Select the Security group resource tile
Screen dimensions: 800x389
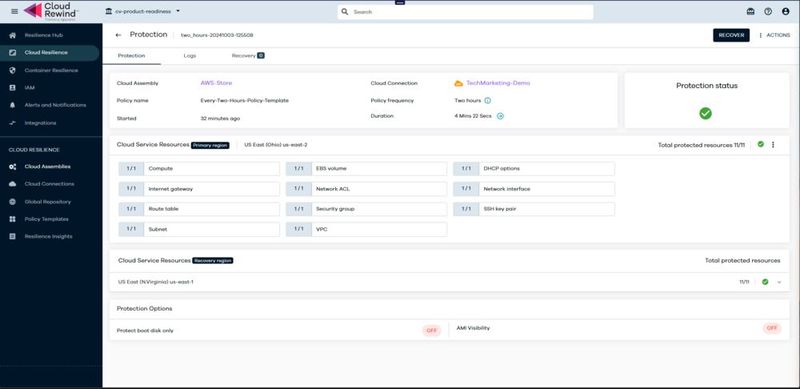(366, 209)
